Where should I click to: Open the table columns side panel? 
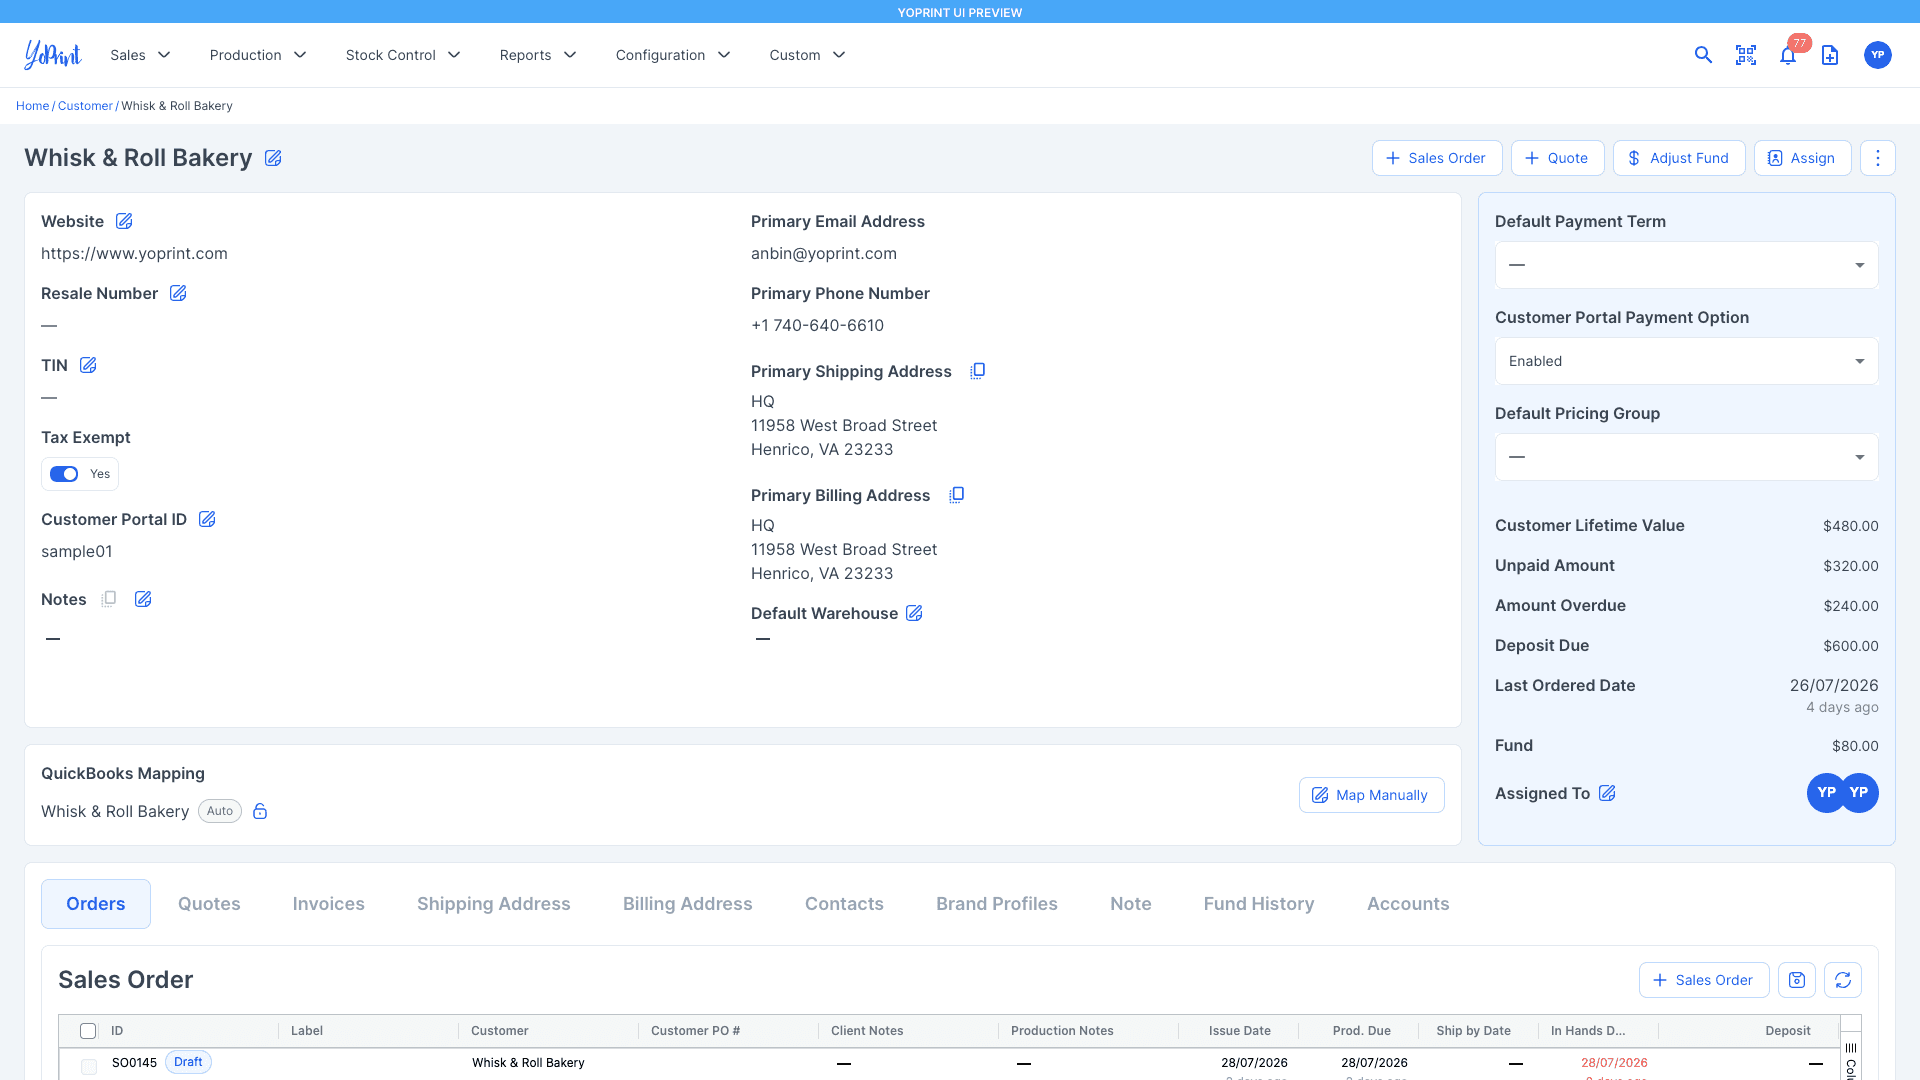[x=1851, y=1058]
